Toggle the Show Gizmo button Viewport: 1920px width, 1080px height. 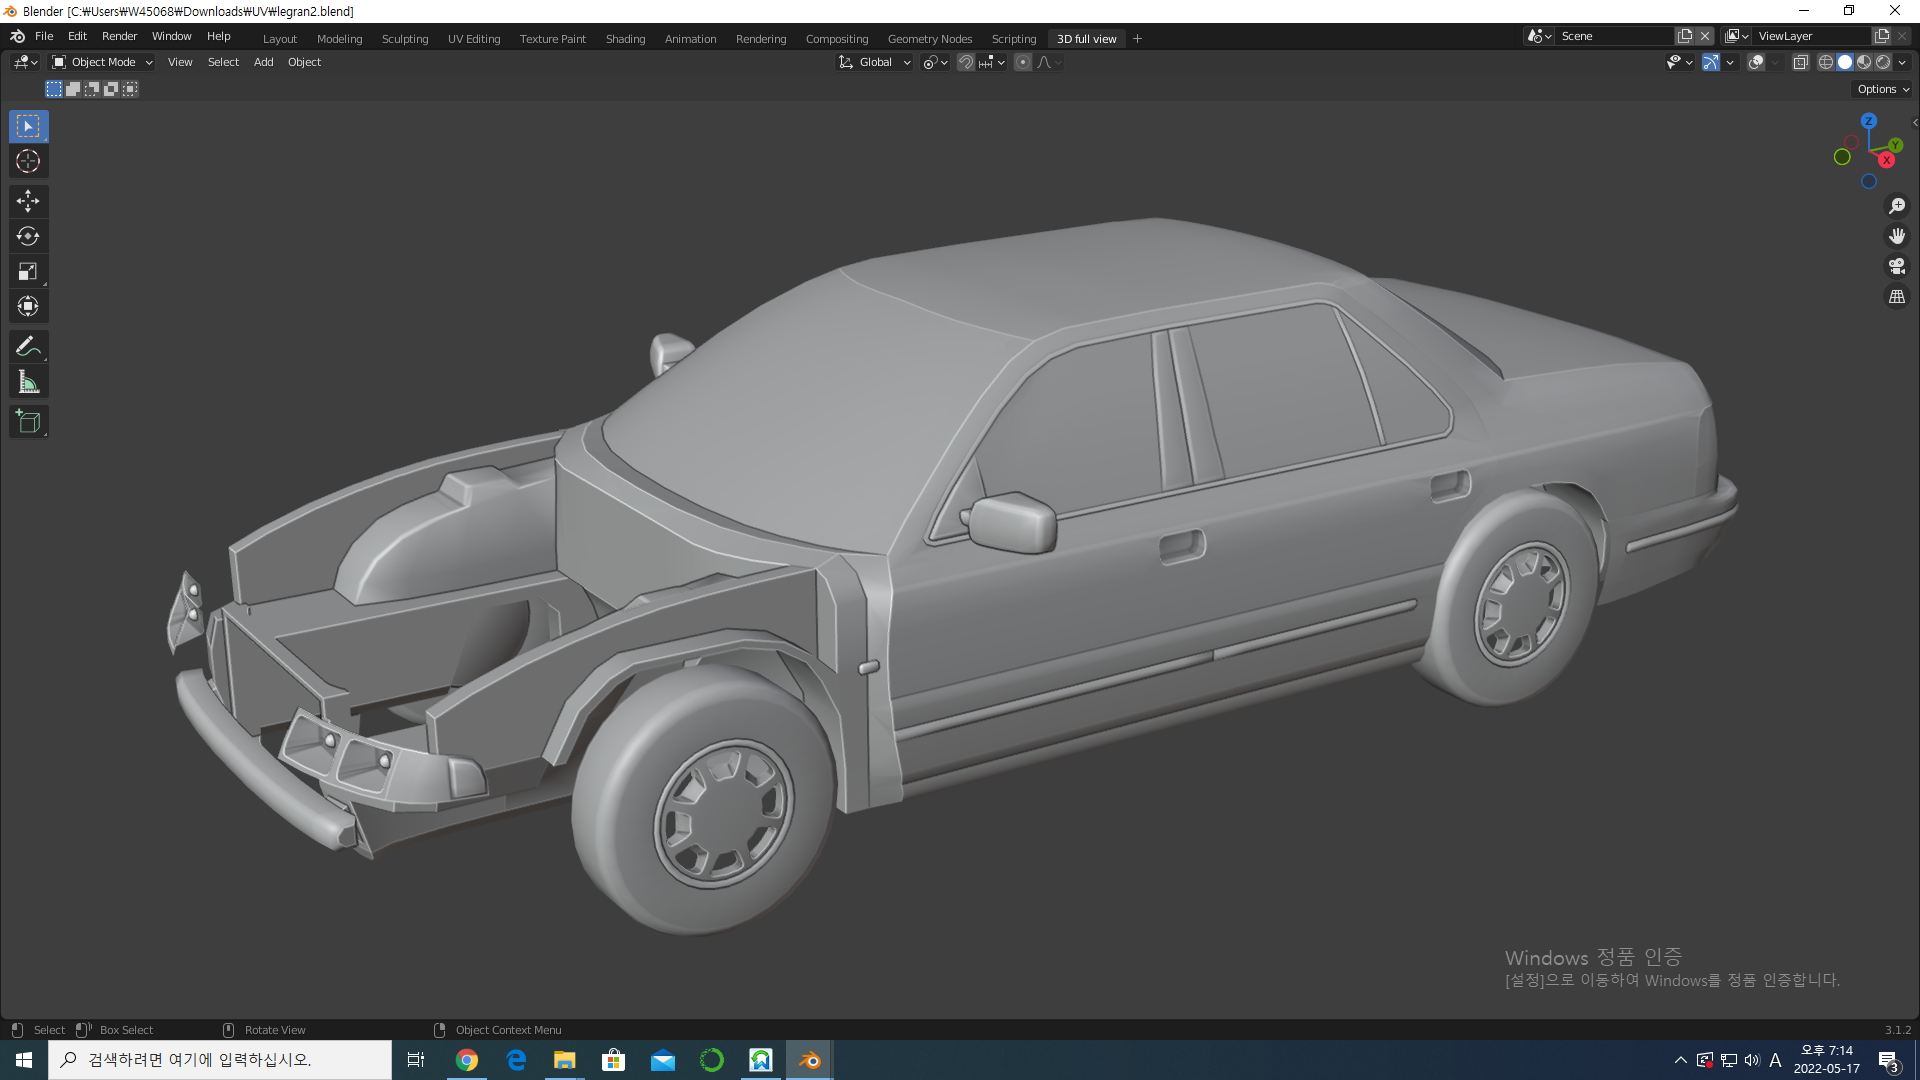coord(1711,62)
